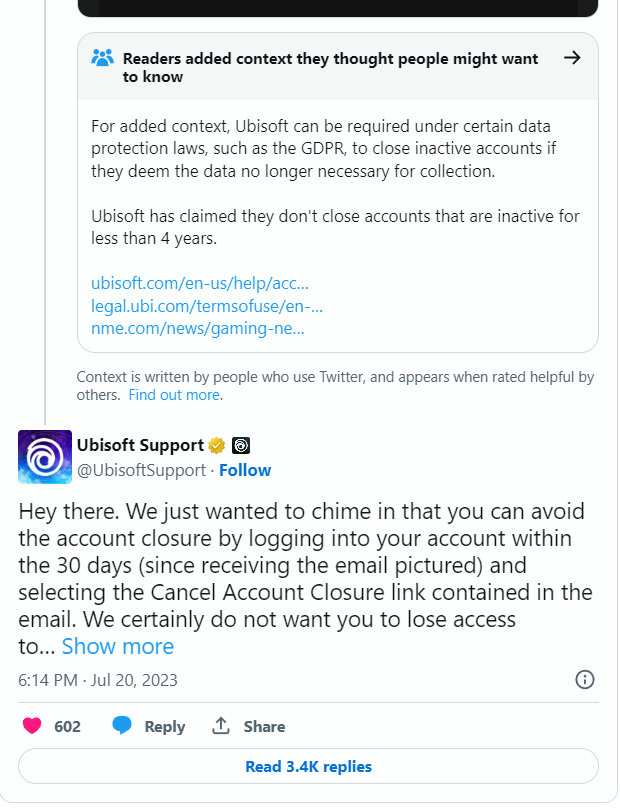Expand the tweet with Show more
The width and height of the screenshot is (620, 812).
118,646
